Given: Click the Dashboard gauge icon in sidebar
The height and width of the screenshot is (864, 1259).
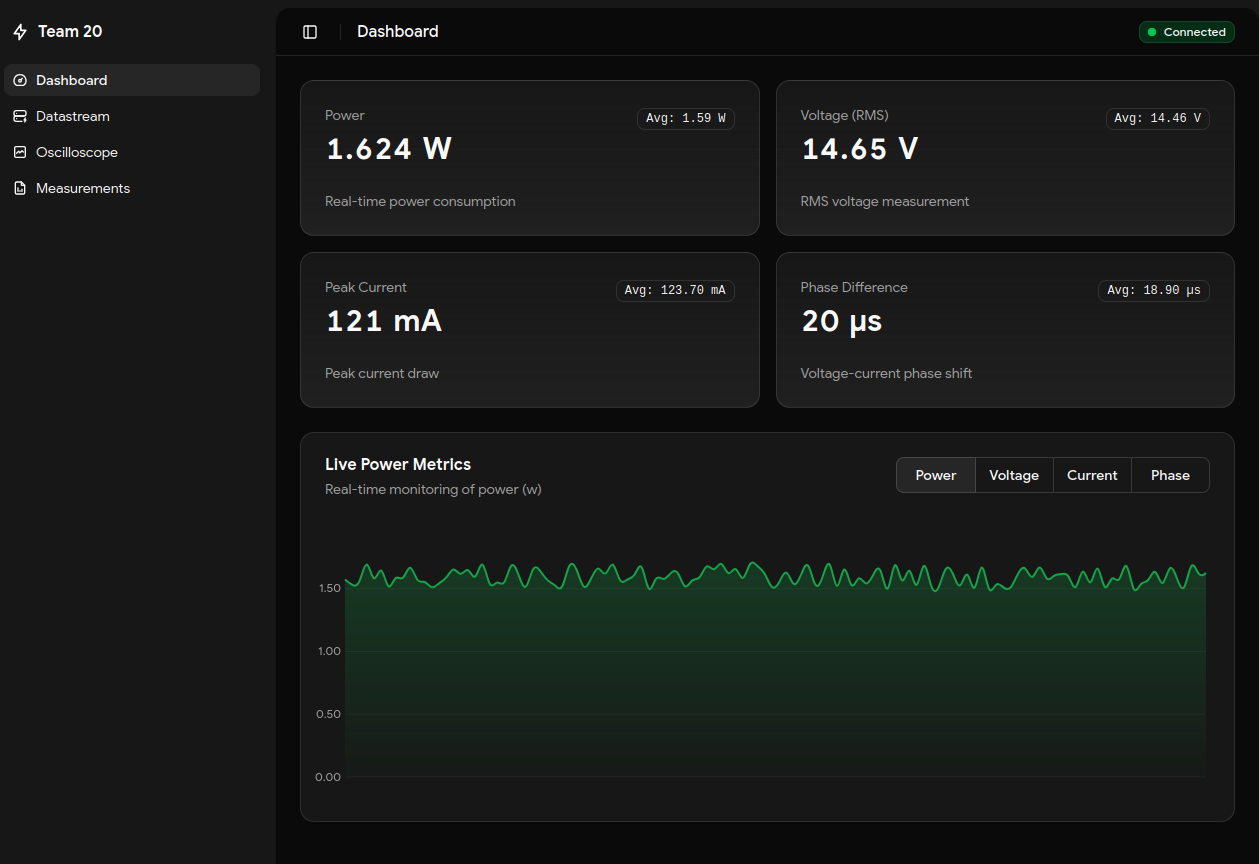Looking at the screenshot, I should click(x=20, y=80).
